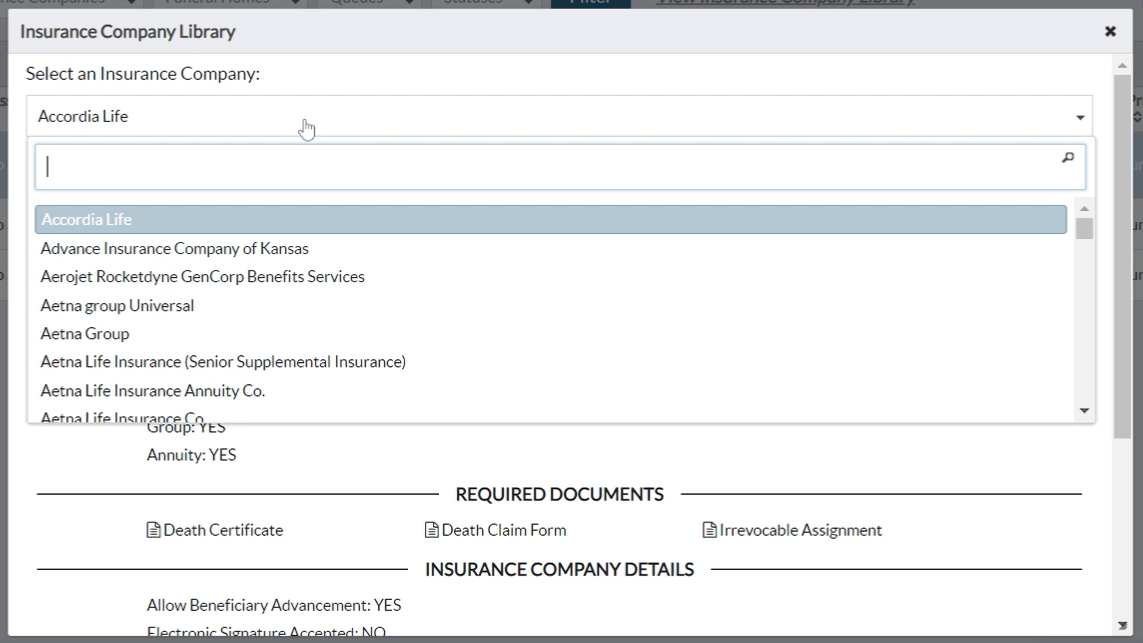Image resolution: width=1143 pixels, height=643 pixels.
Task: Select Advance Insurance Company of Kansas
Action: 173,248
